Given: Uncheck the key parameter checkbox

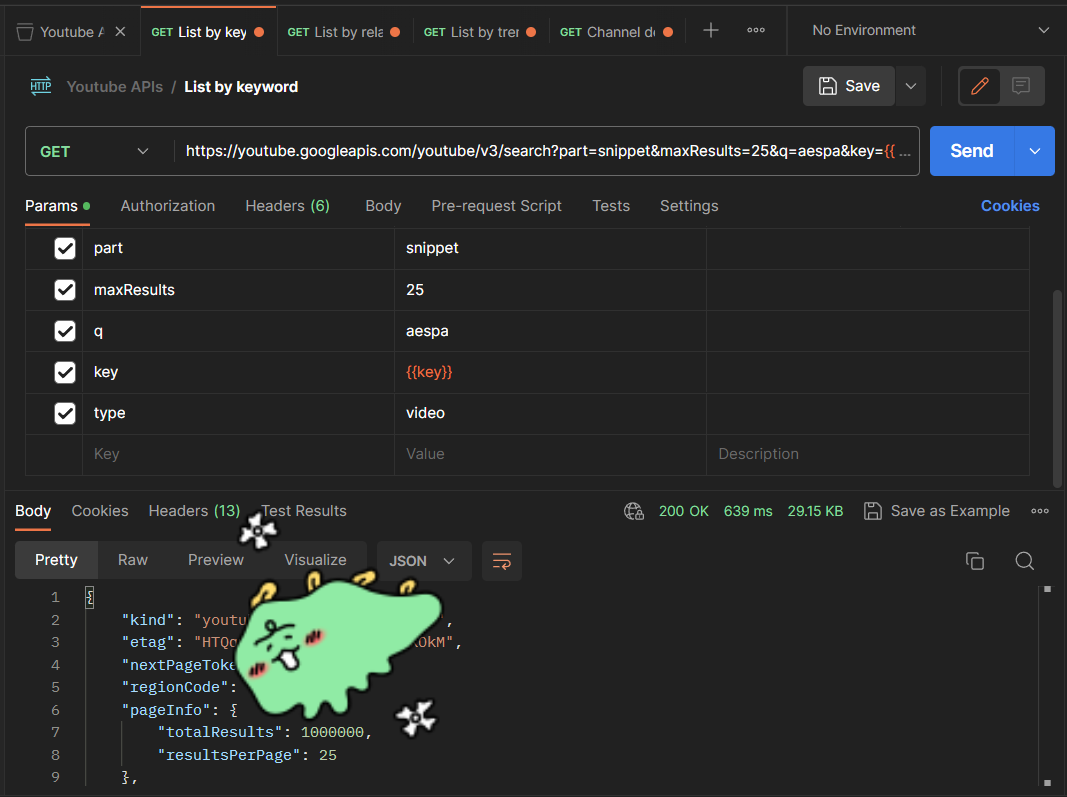Looking at the screenshot, I should (65, 372).
